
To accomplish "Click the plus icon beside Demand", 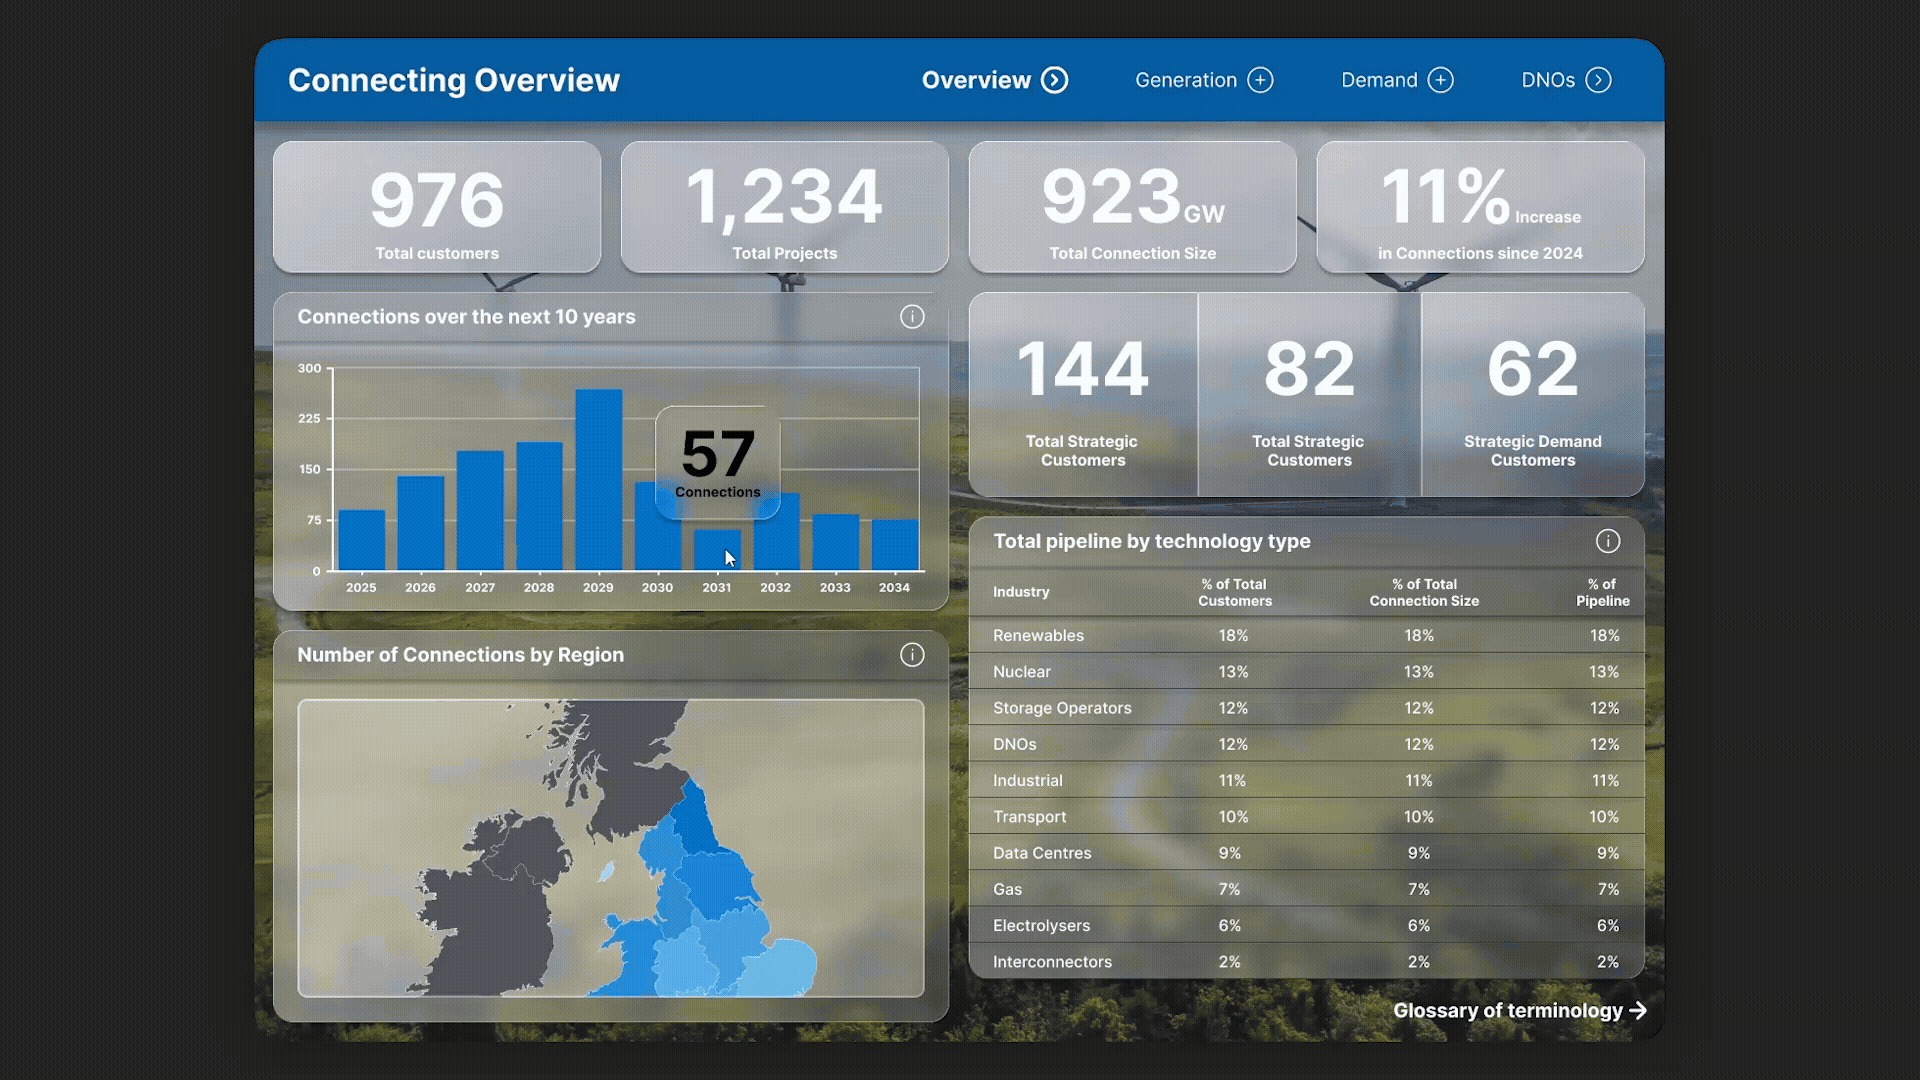I will pyautogui.click(x=1440, y=80).
